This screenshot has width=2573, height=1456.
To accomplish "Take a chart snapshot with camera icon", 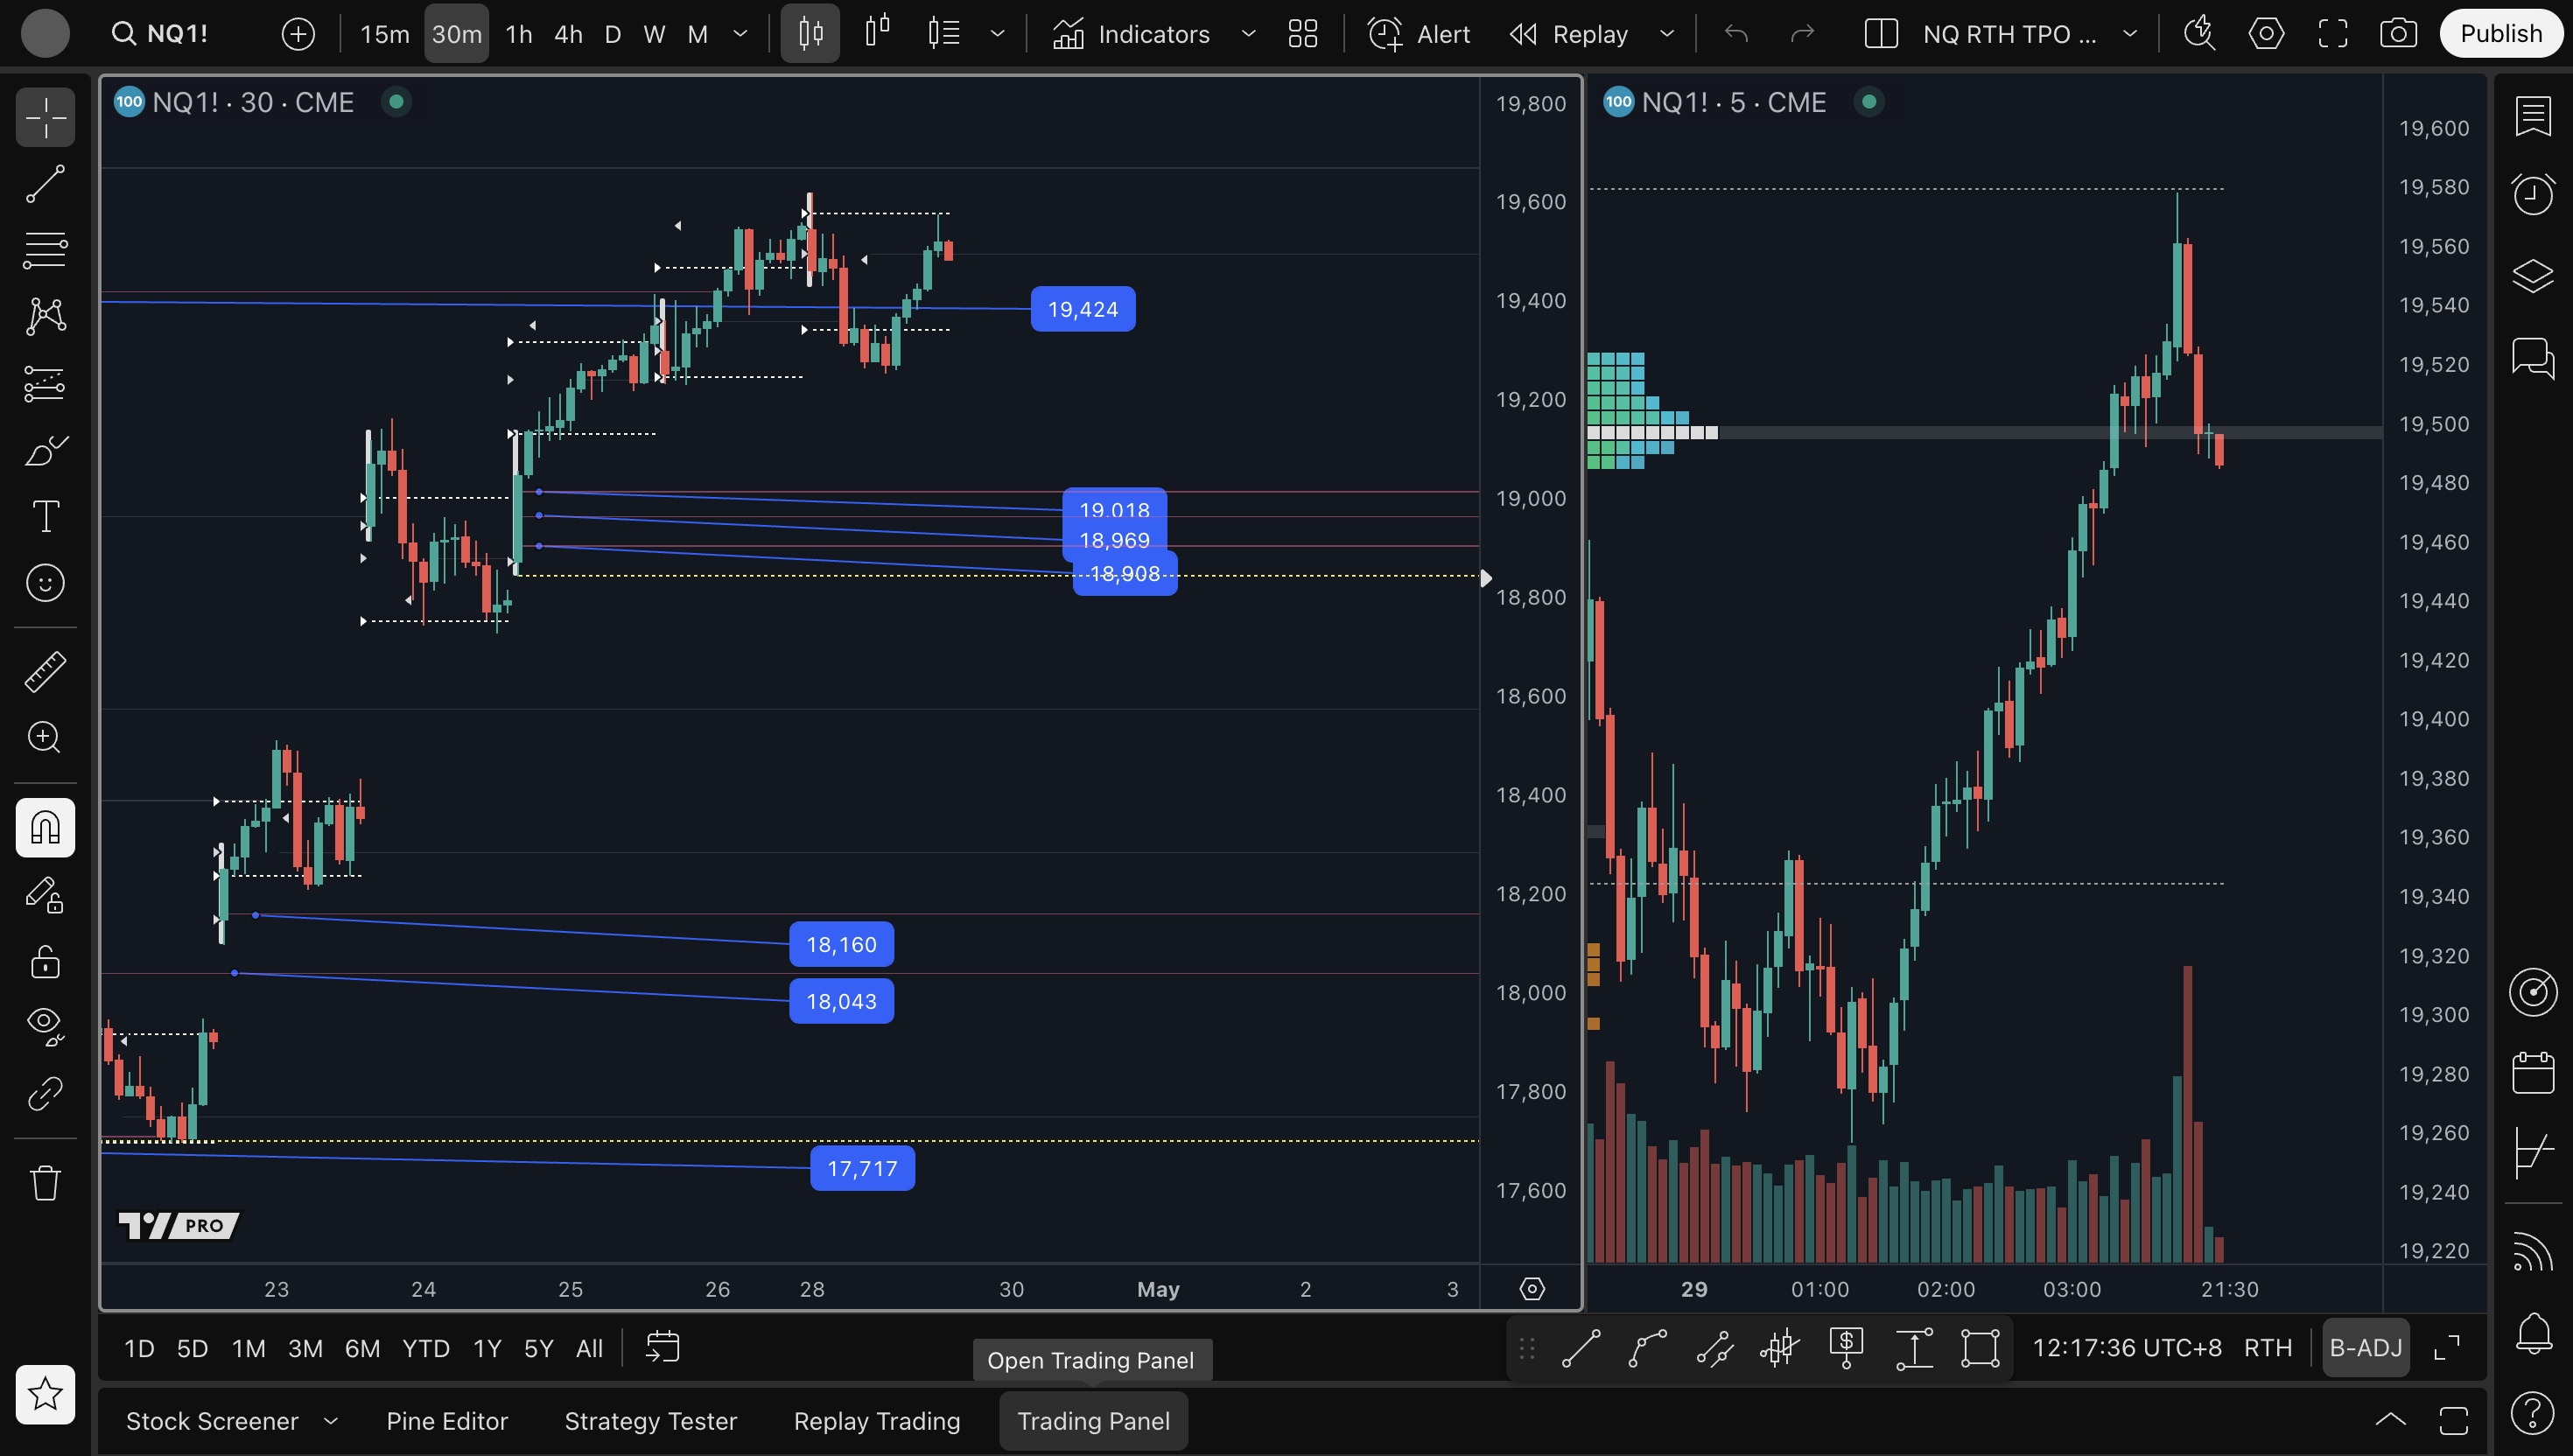I will coord(2398,34).
